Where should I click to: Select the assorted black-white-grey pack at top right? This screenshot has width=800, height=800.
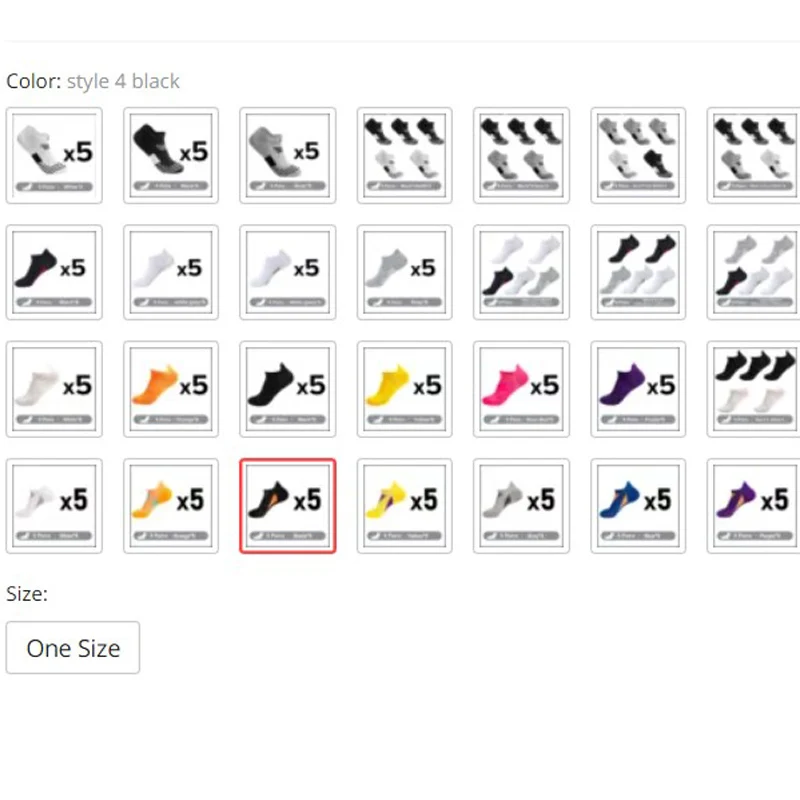coord(754,155)
